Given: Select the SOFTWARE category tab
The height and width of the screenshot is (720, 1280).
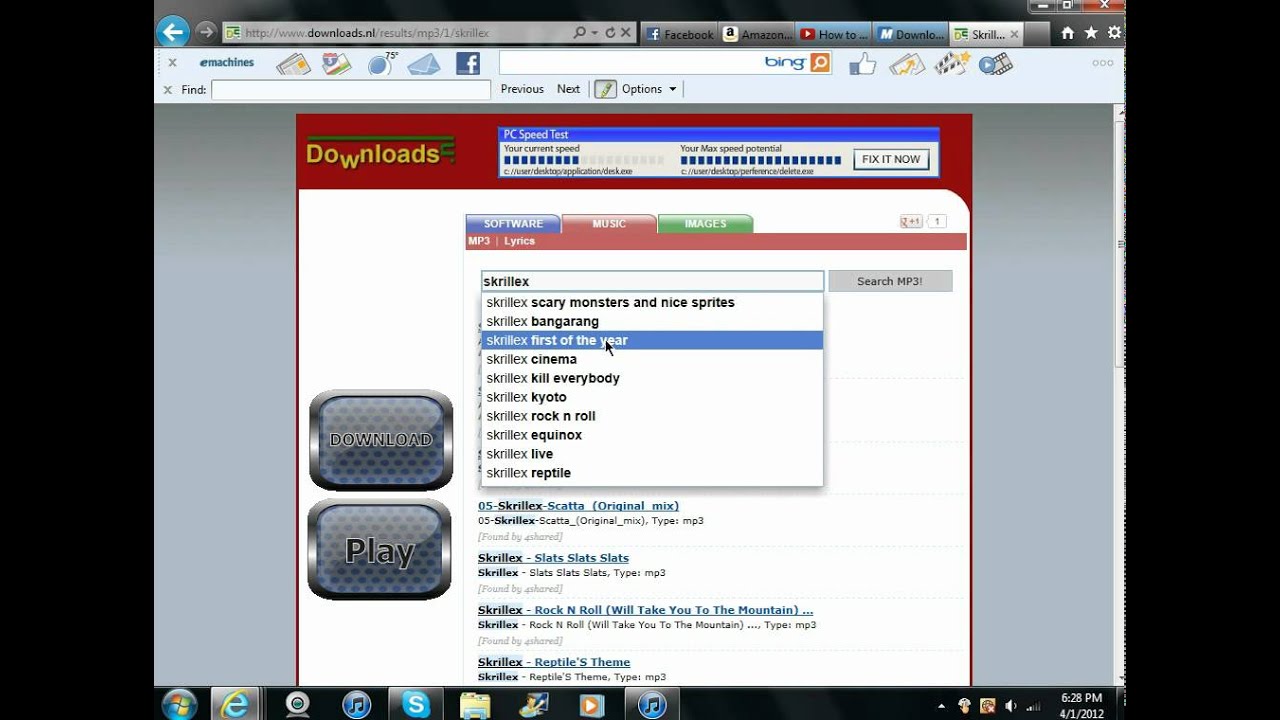Looking at the screenshot, I should click(x=513, y=224).
